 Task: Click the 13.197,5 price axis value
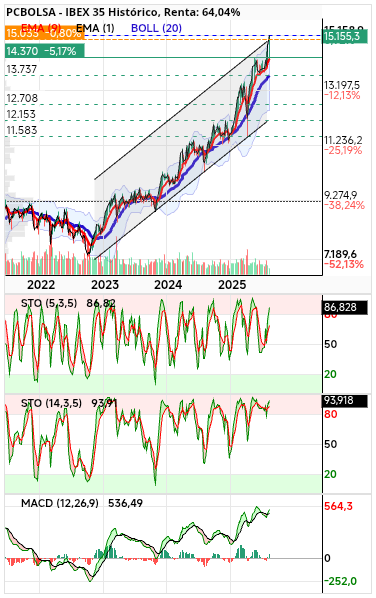[x=342, y=85]
